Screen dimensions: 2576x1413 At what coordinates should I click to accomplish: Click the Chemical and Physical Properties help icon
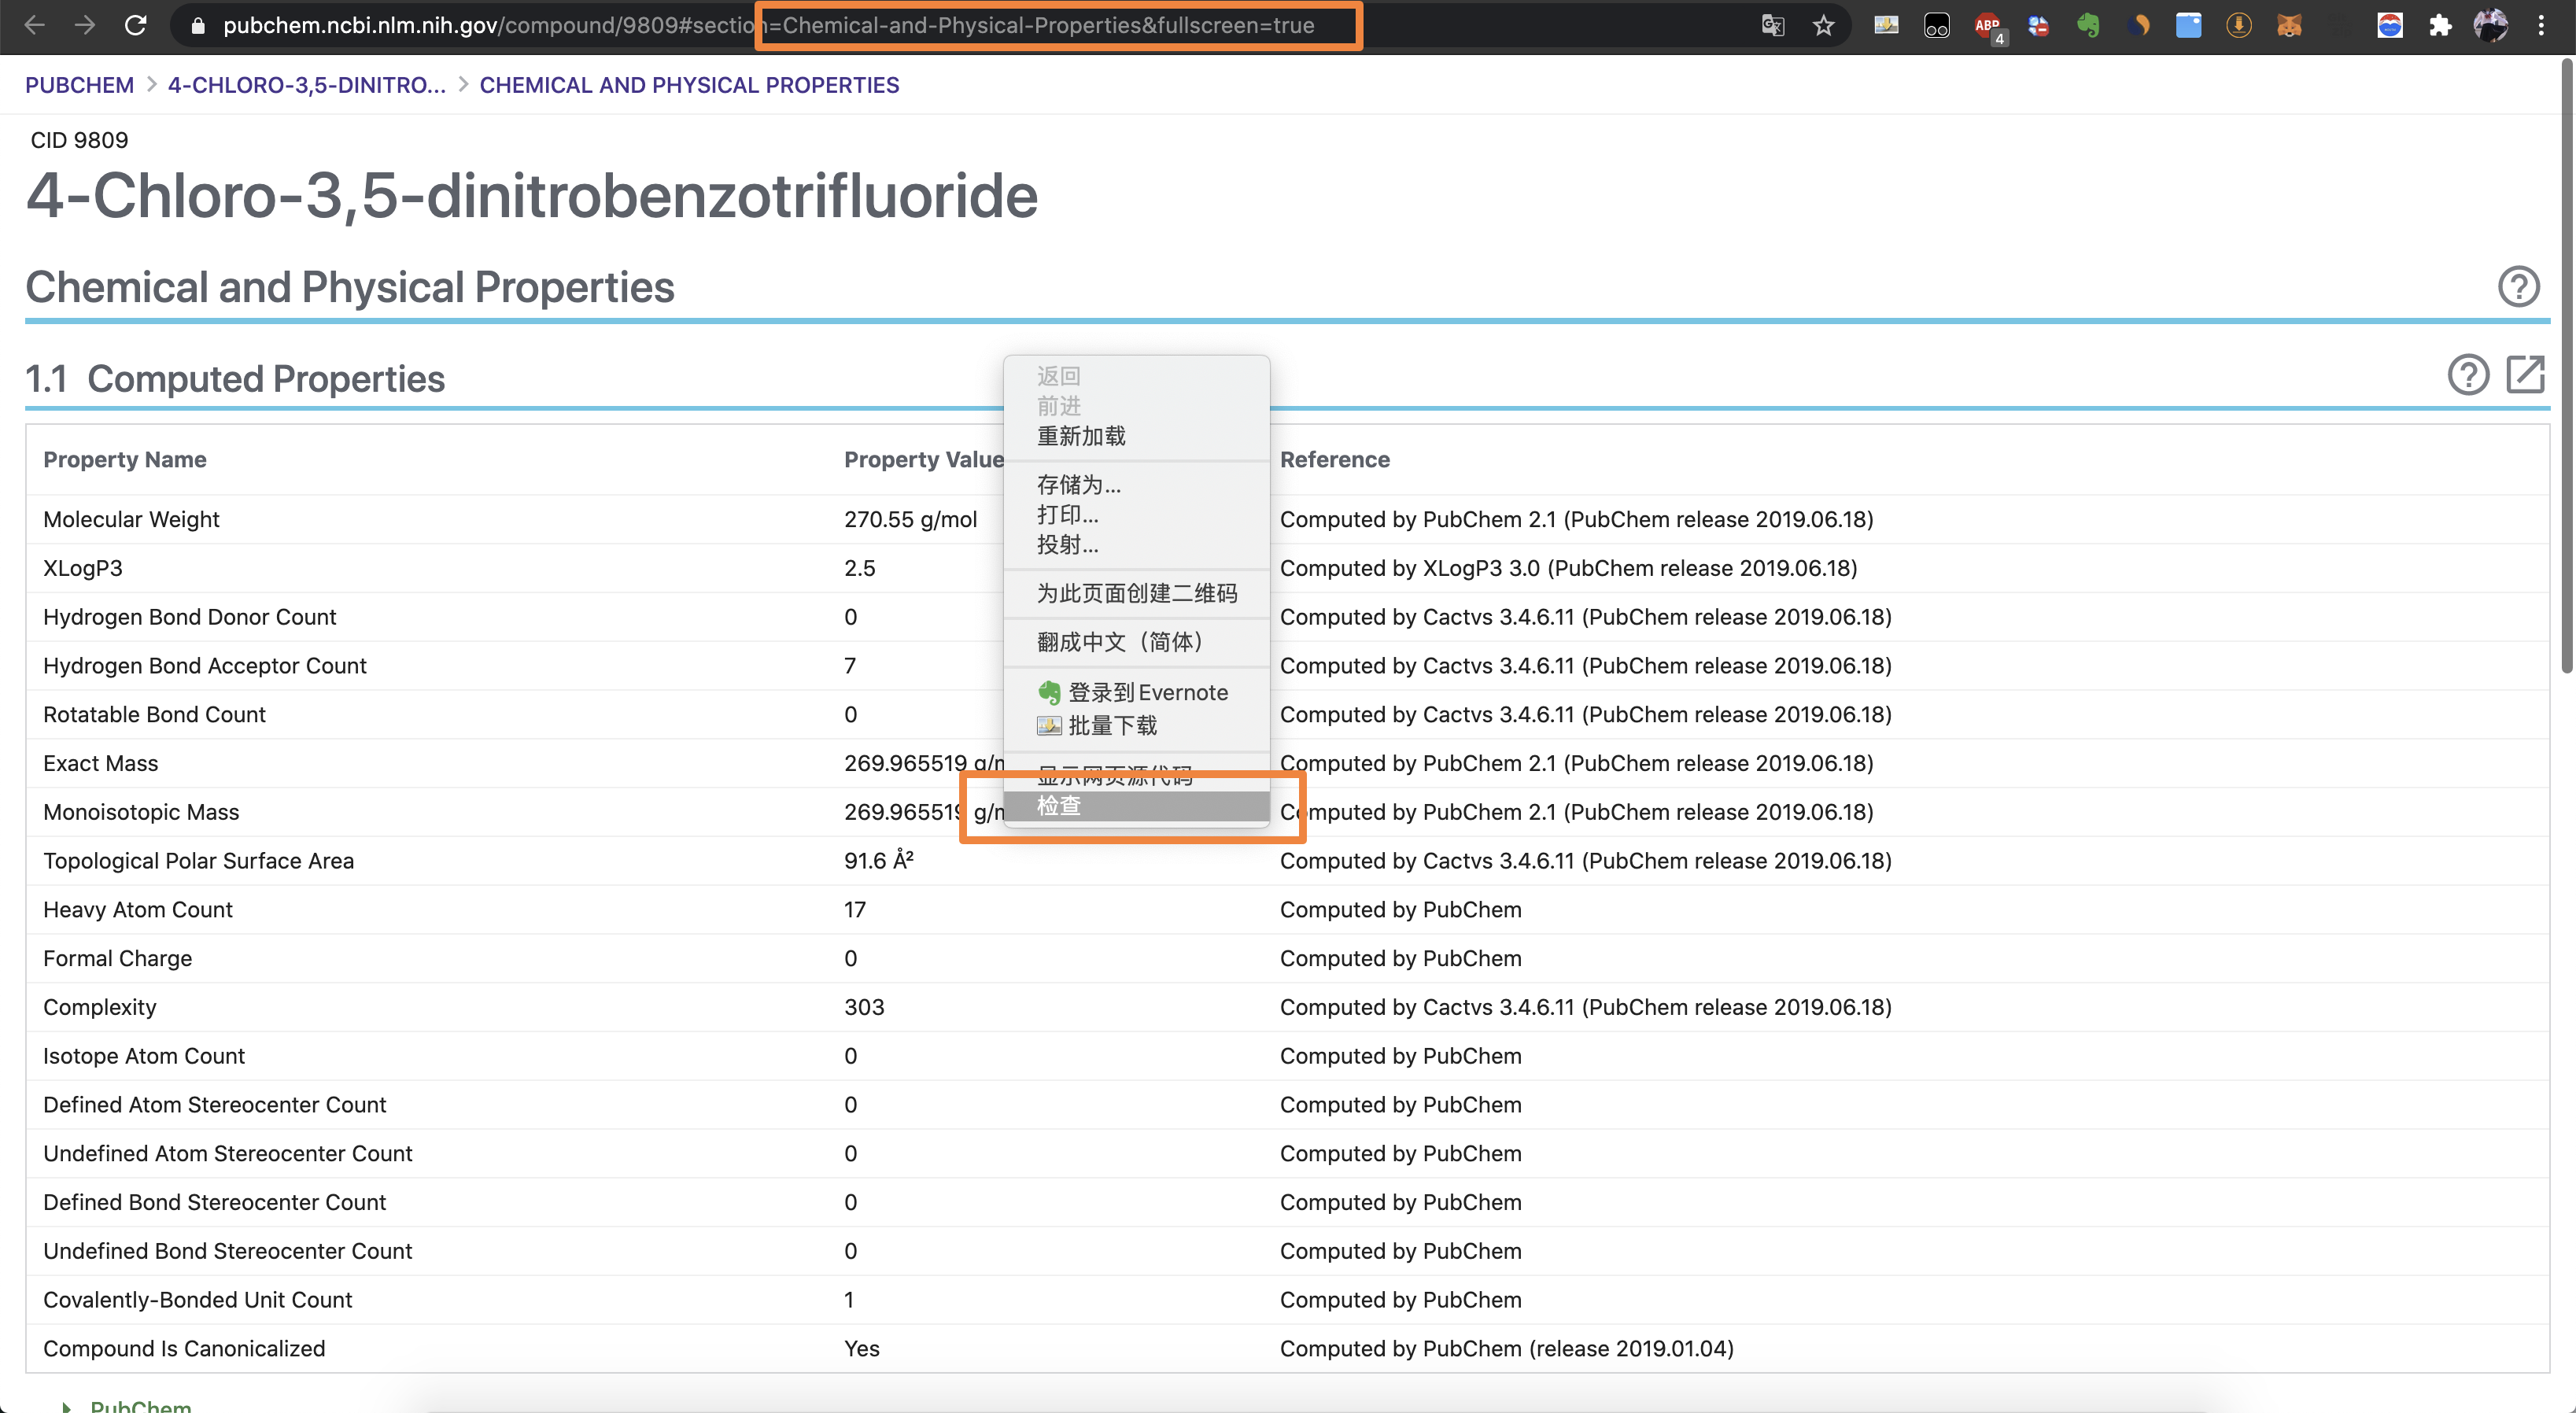2519,287
